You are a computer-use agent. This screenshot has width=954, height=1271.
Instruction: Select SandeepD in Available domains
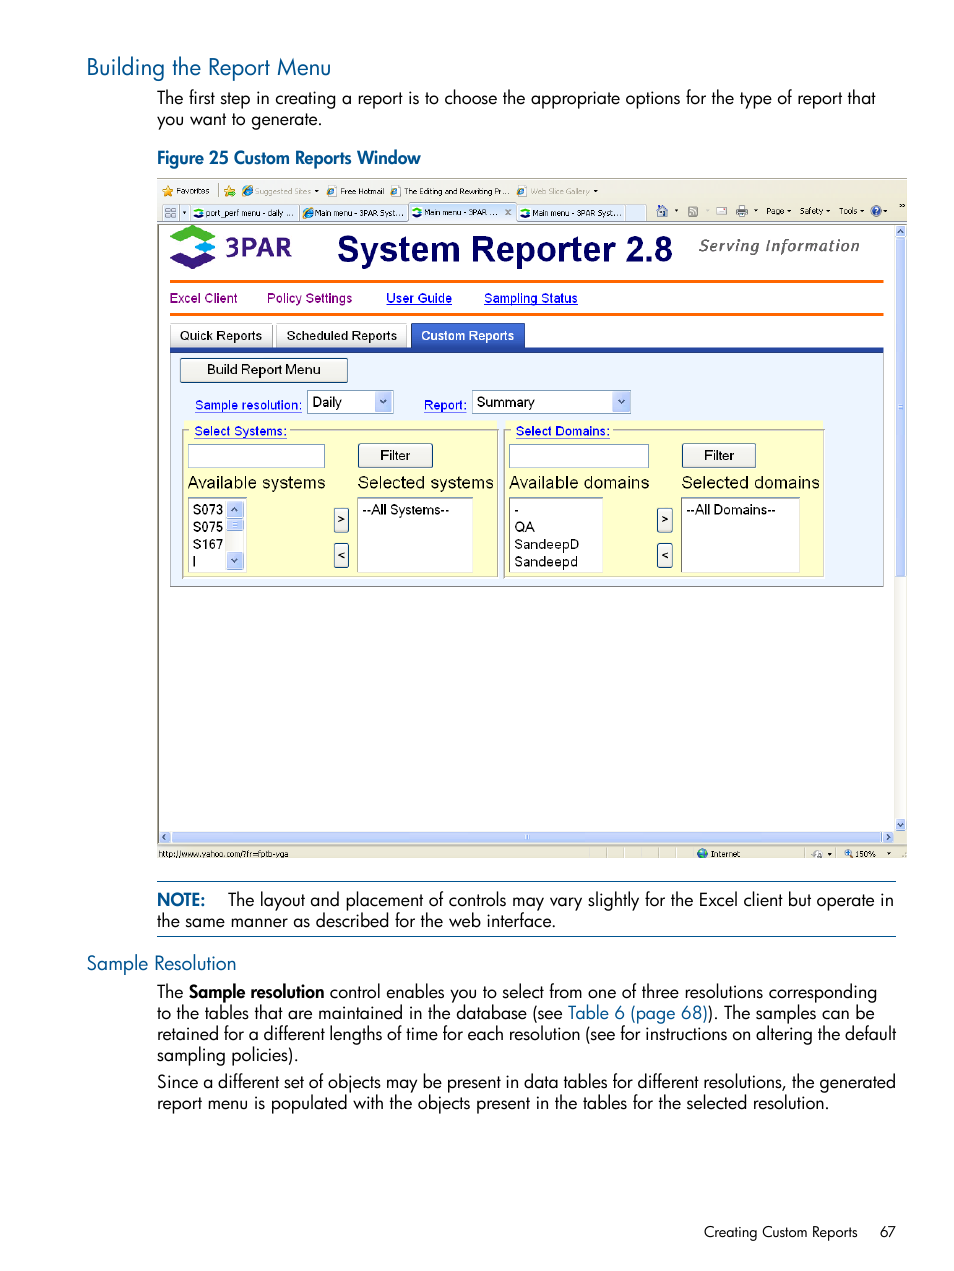coord(547,544)
